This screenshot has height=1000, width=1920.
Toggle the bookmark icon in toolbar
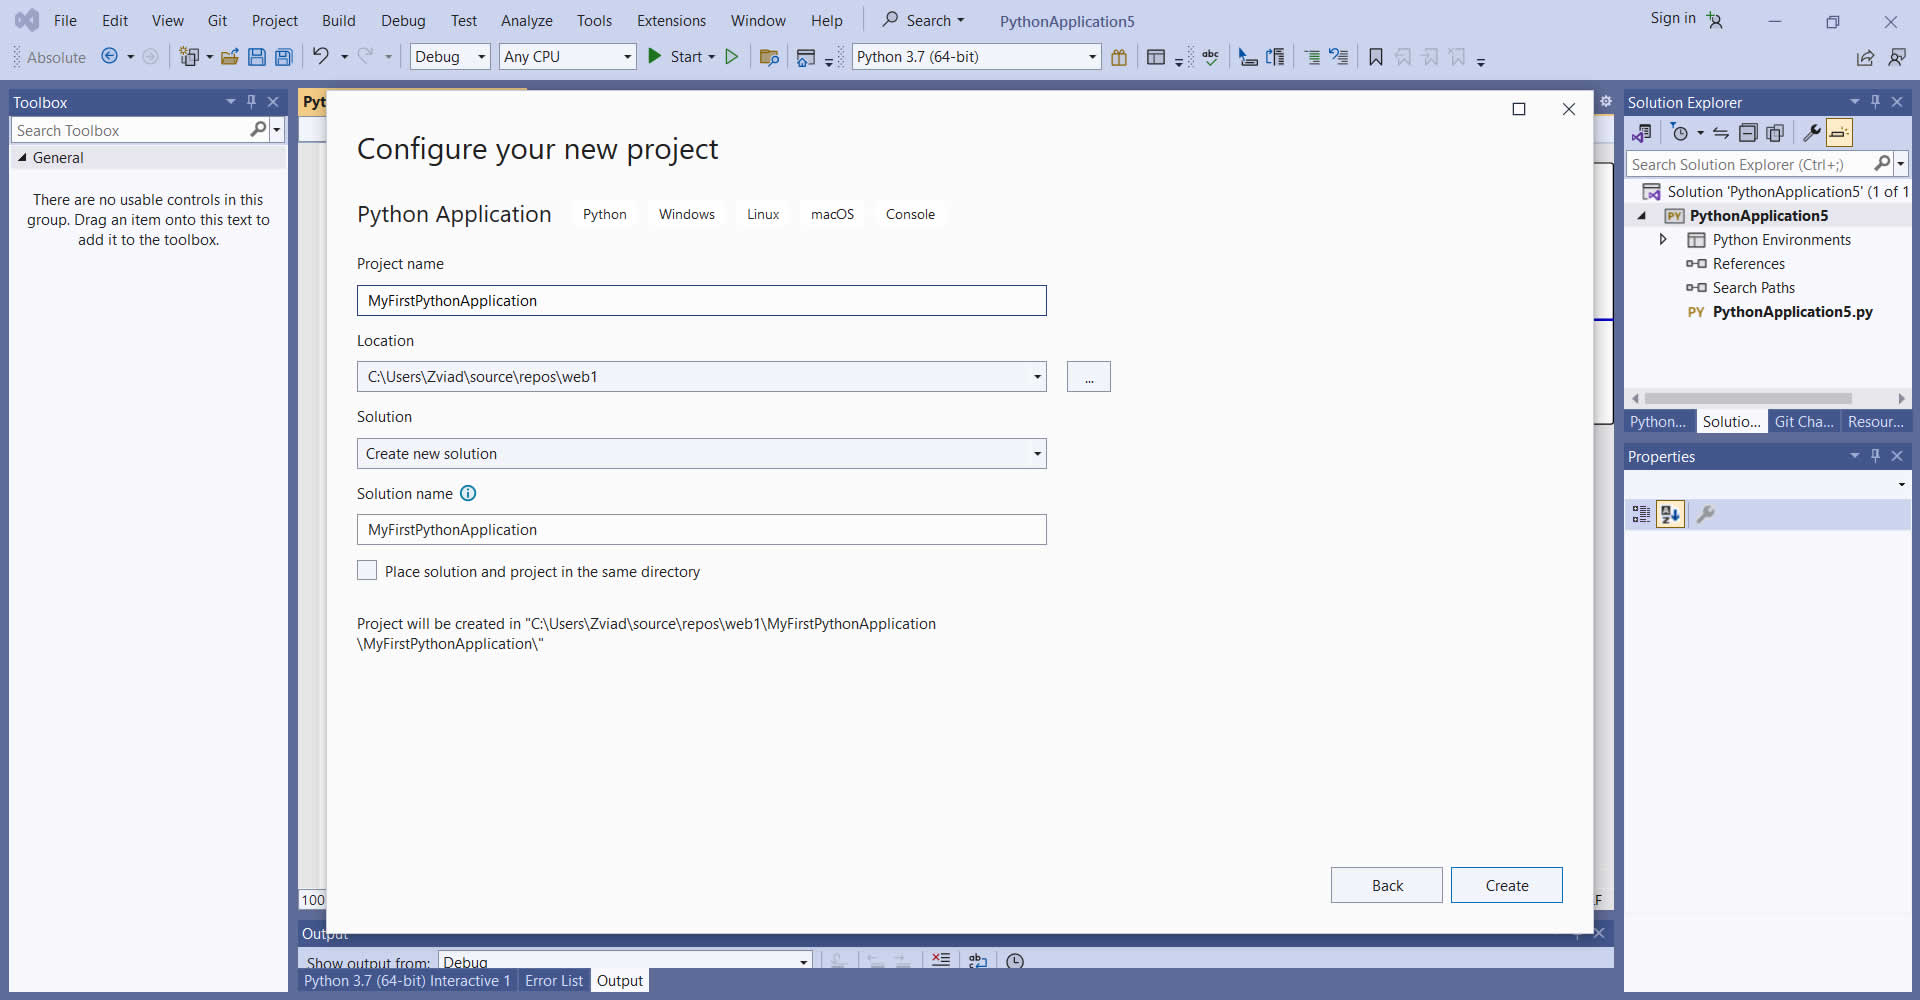1376,57
